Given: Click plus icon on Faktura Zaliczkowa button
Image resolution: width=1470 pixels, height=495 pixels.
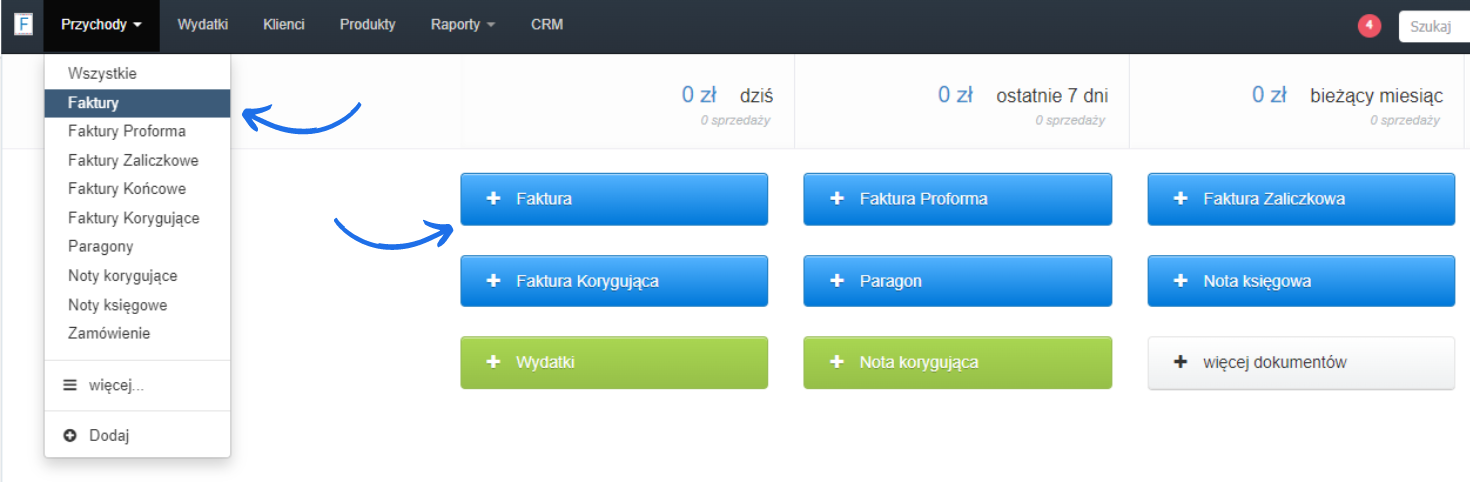Looking at the screenshot, I should point(1181,199).
